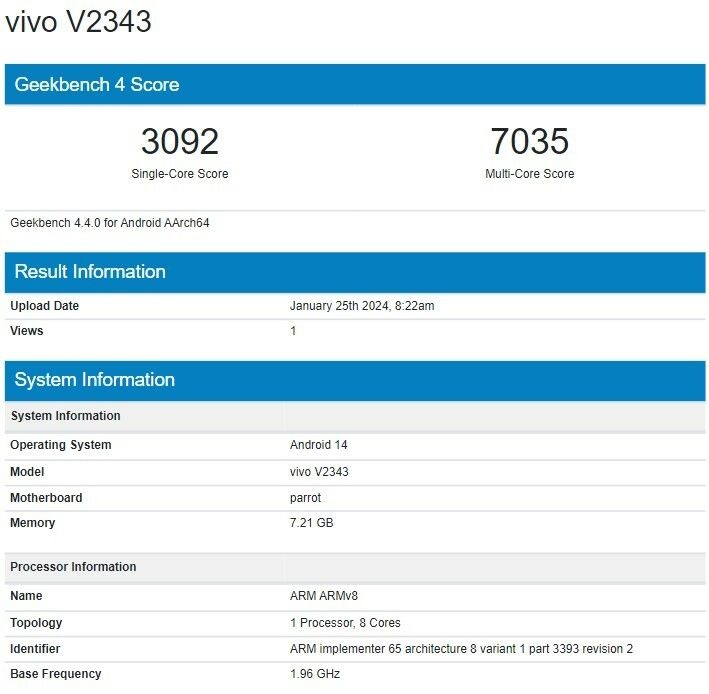Click the multi-core score value 7035
Screen dimensions: 709x694
coord(529,142)
